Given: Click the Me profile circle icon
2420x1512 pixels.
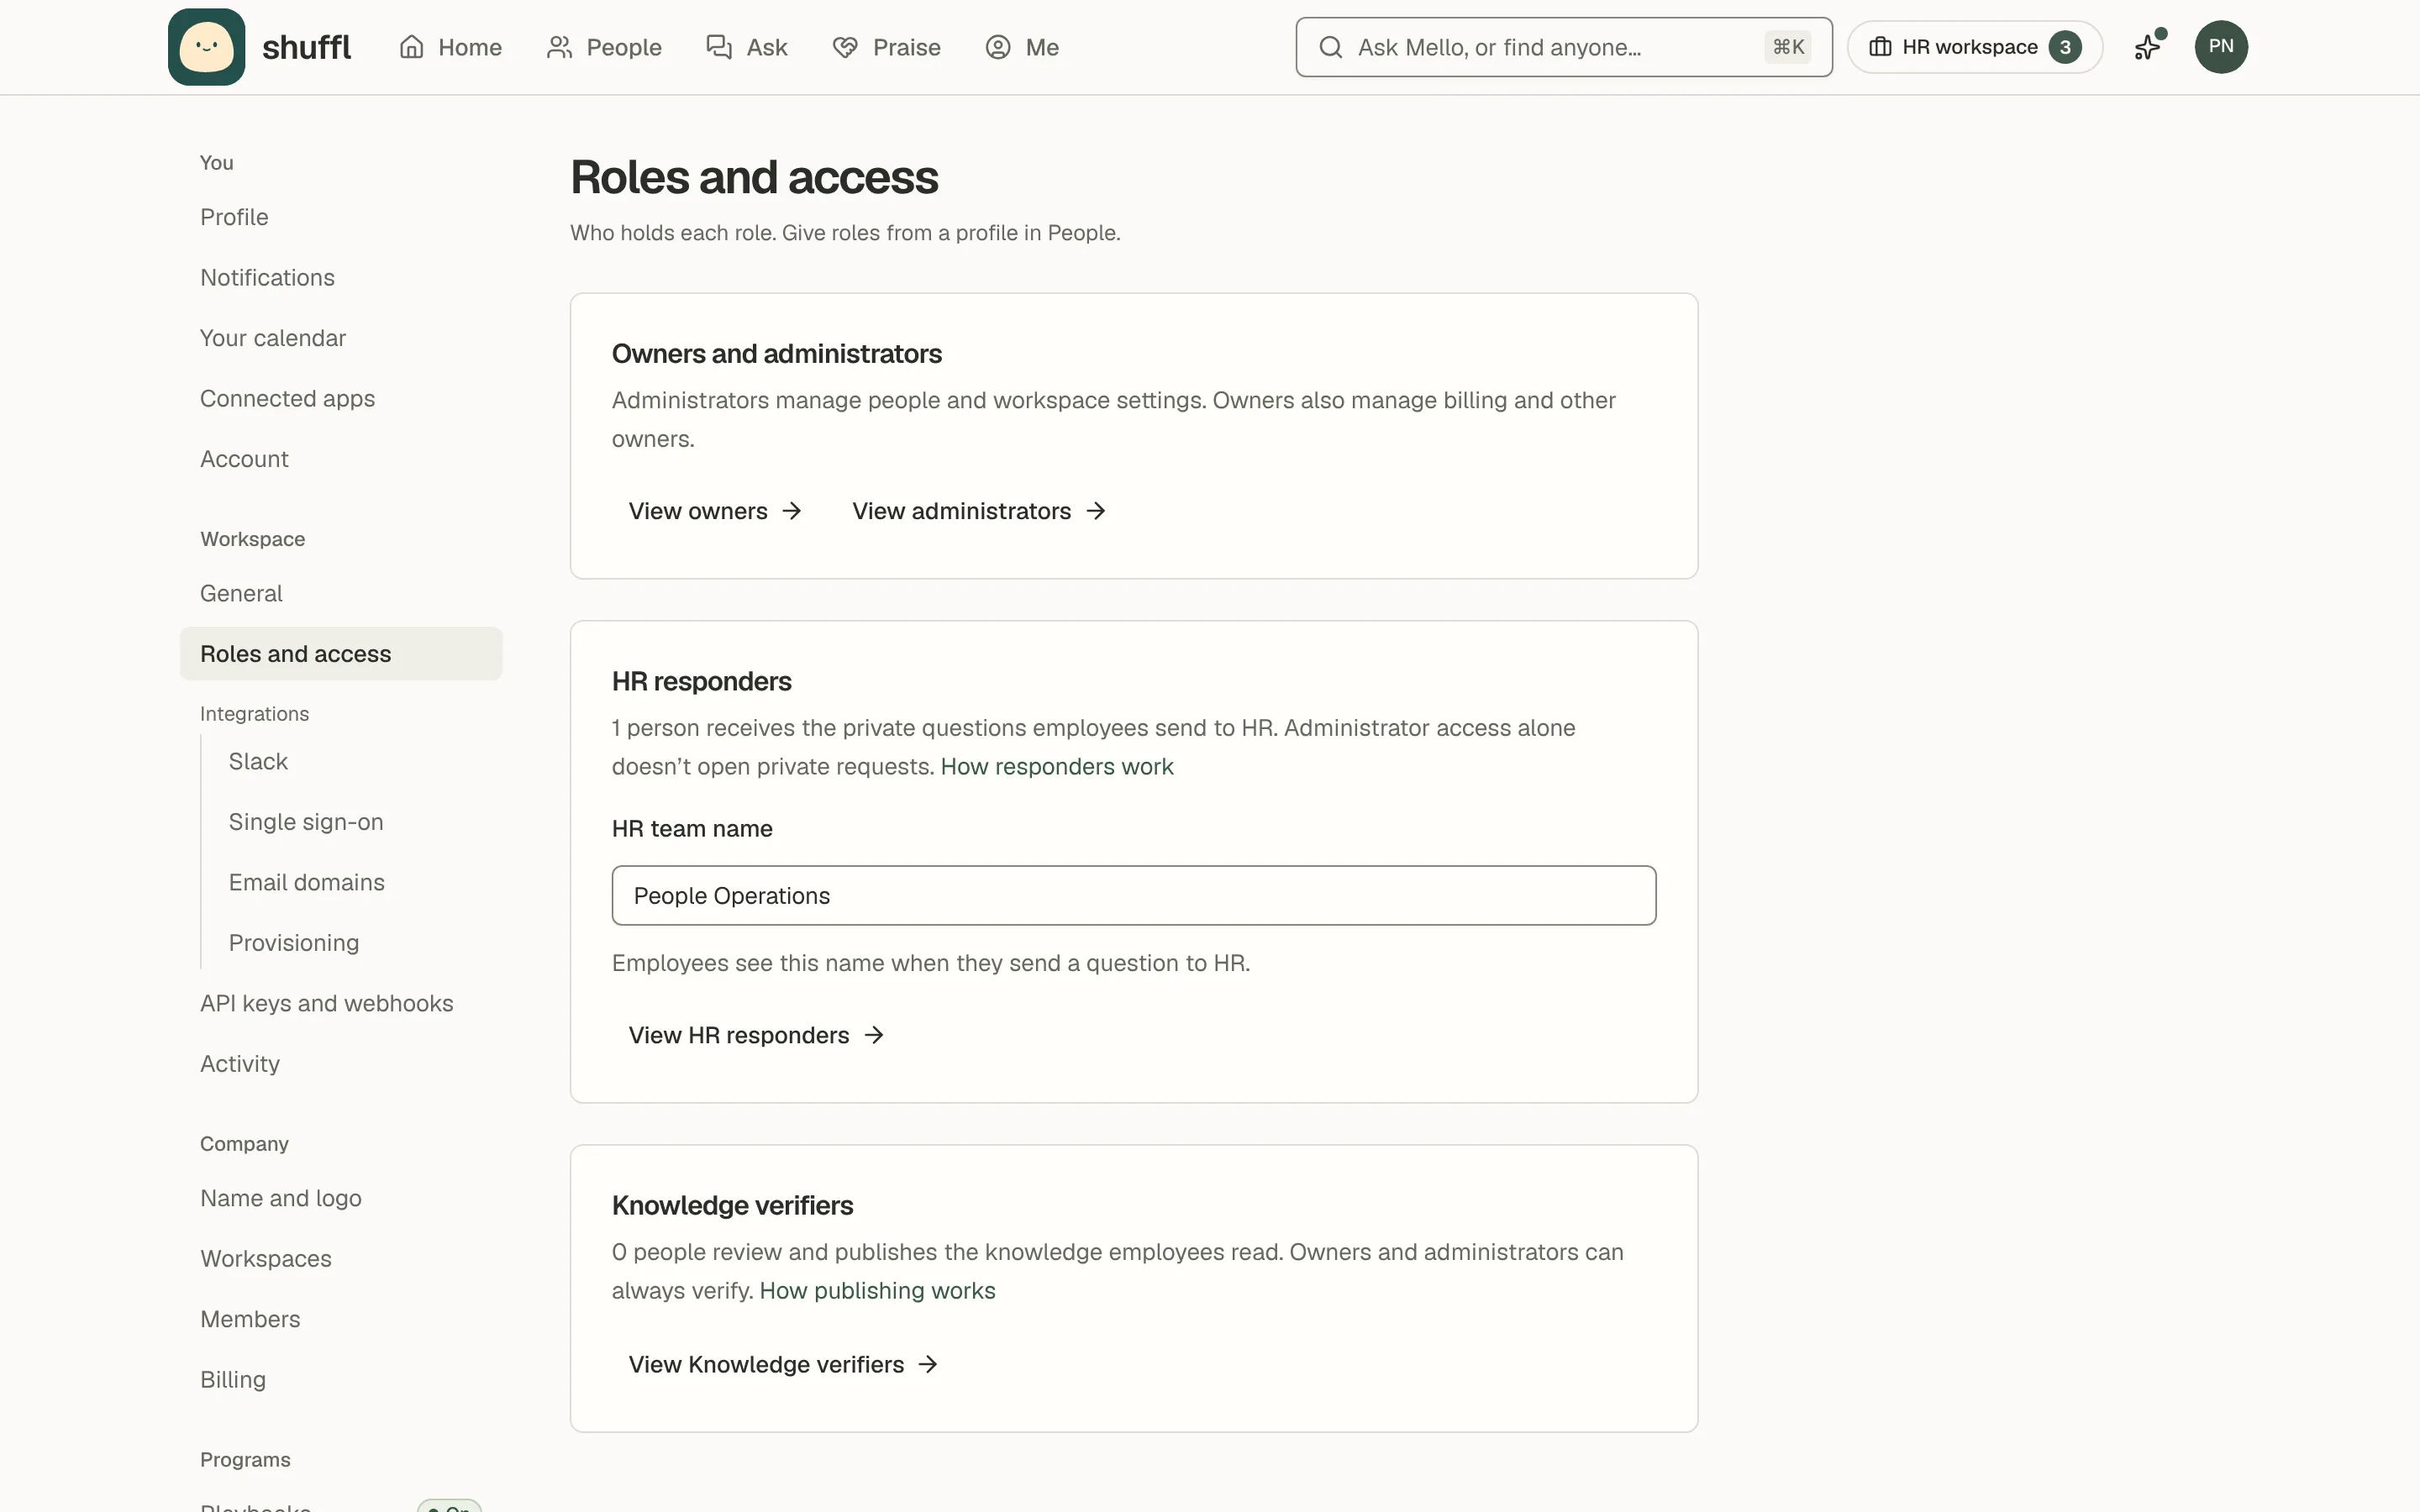Looking at the screenshot, I should 998,47.
